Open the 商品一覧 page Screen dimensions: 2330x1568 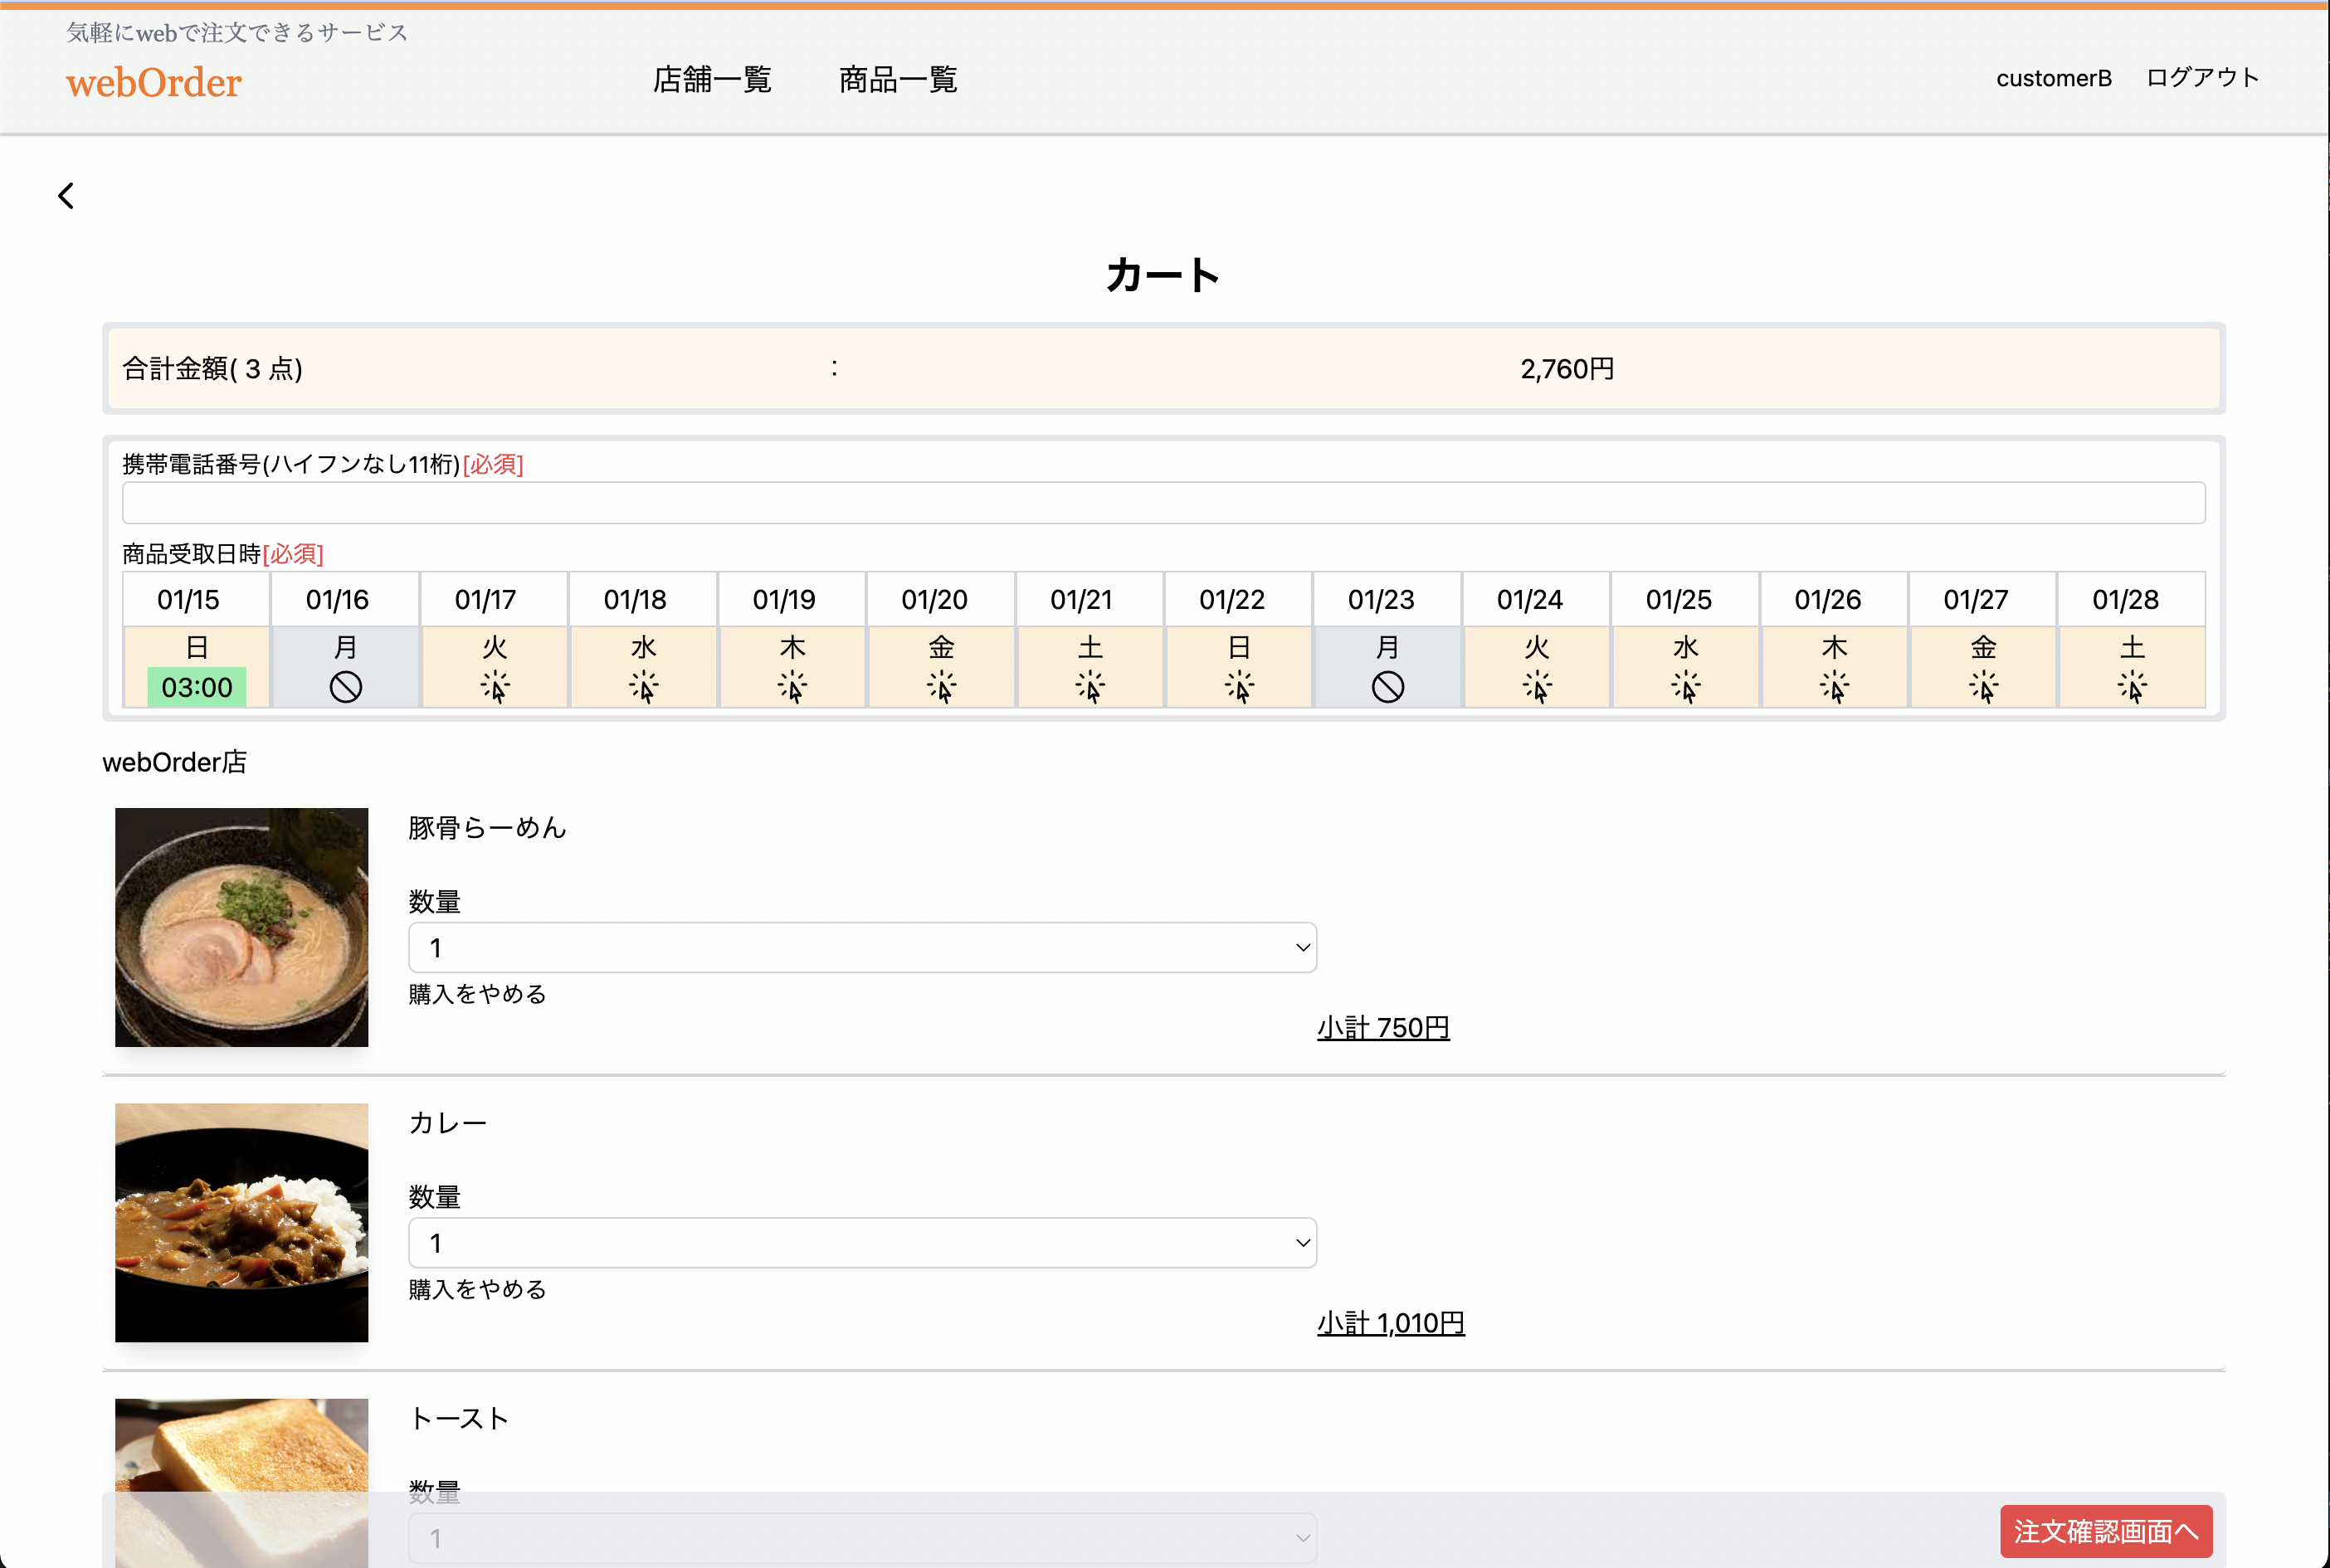(x=897, y=80)
